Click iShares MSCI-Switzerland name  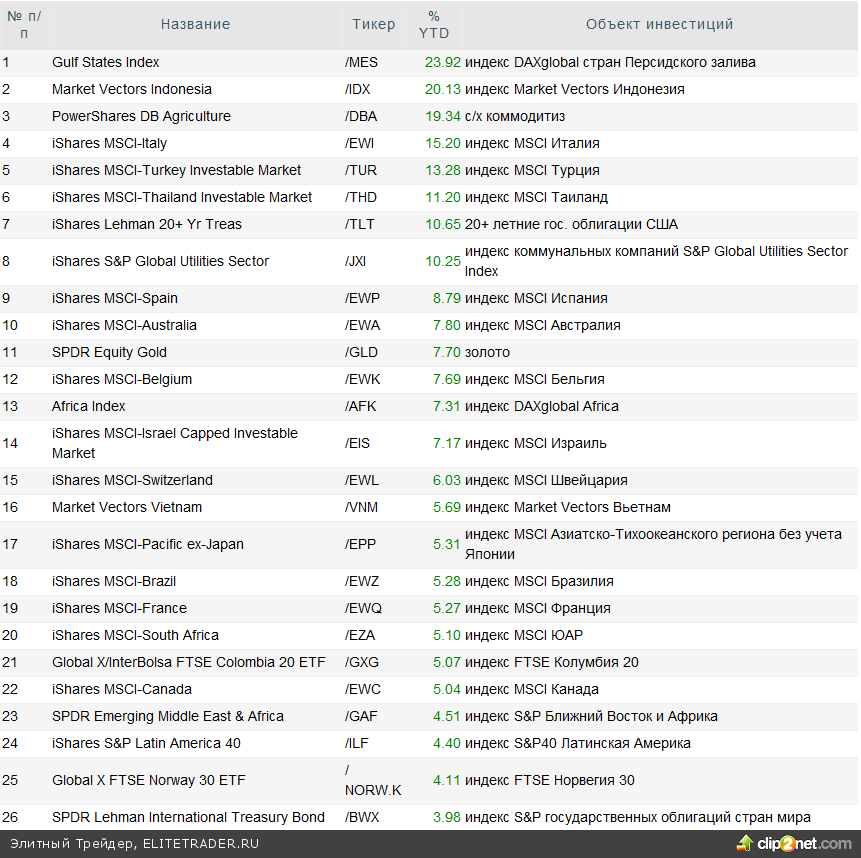point(132,480)
